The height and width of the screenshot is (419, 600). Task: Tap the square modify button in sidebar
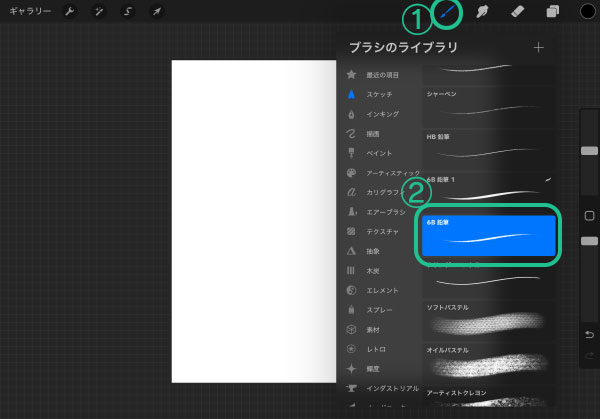click(589, 216)
